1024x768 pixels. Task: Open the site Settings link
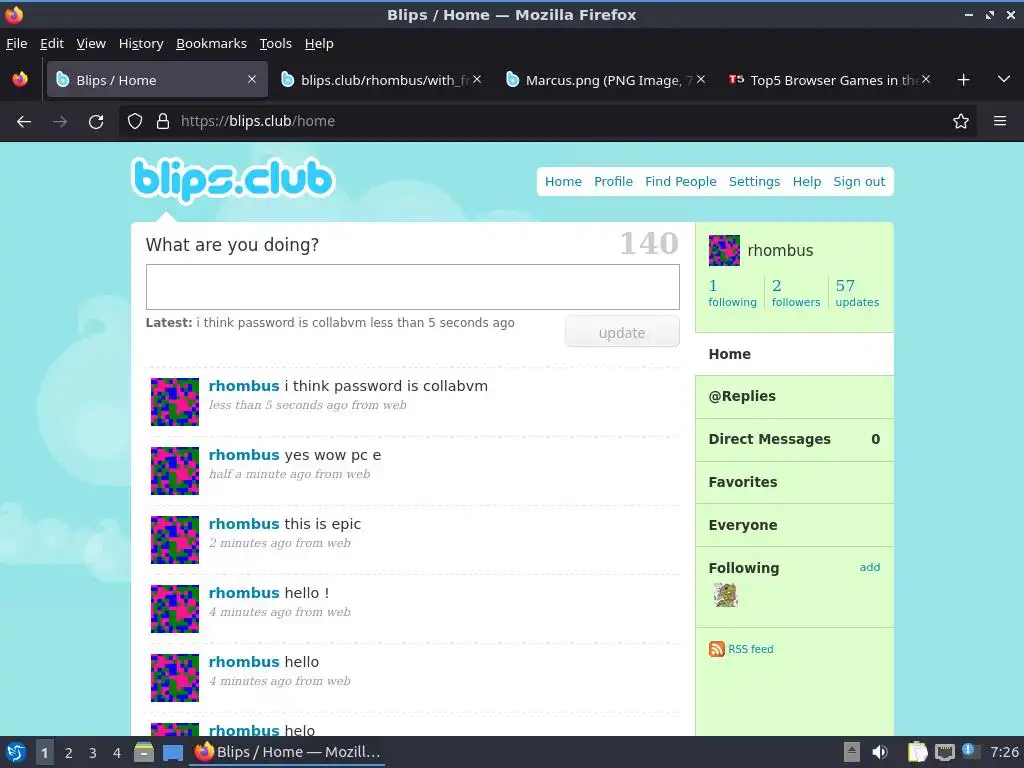click(754, 182)
